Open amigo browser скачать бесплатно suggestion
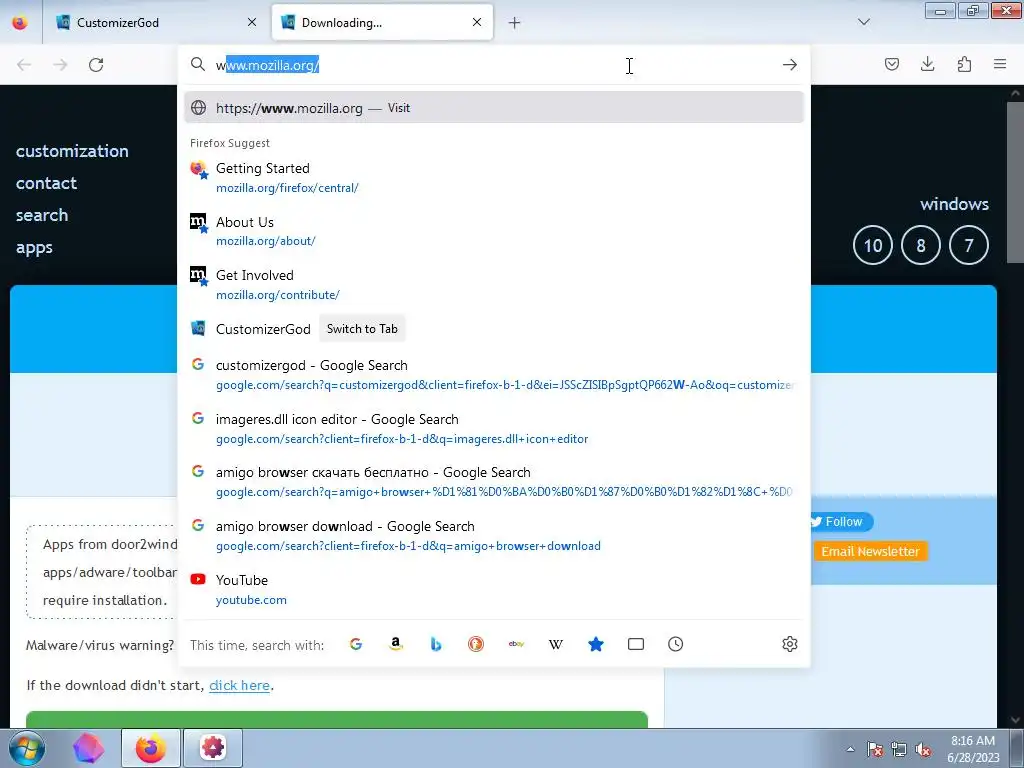Screen dimensions: 1024x768 (494, 482)
